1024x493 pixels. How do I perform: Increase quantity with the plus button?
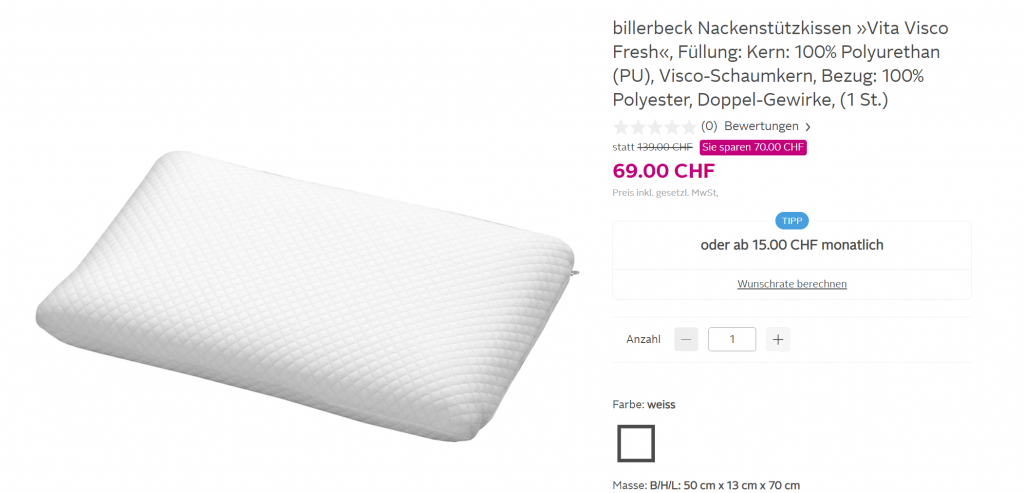(779, 339)
